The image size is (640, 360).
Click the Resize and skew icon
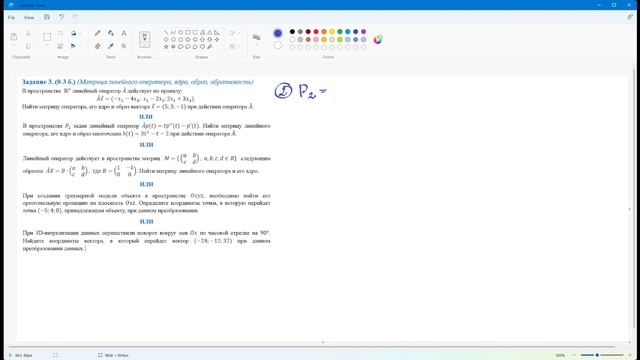click(x=60, y=46)
